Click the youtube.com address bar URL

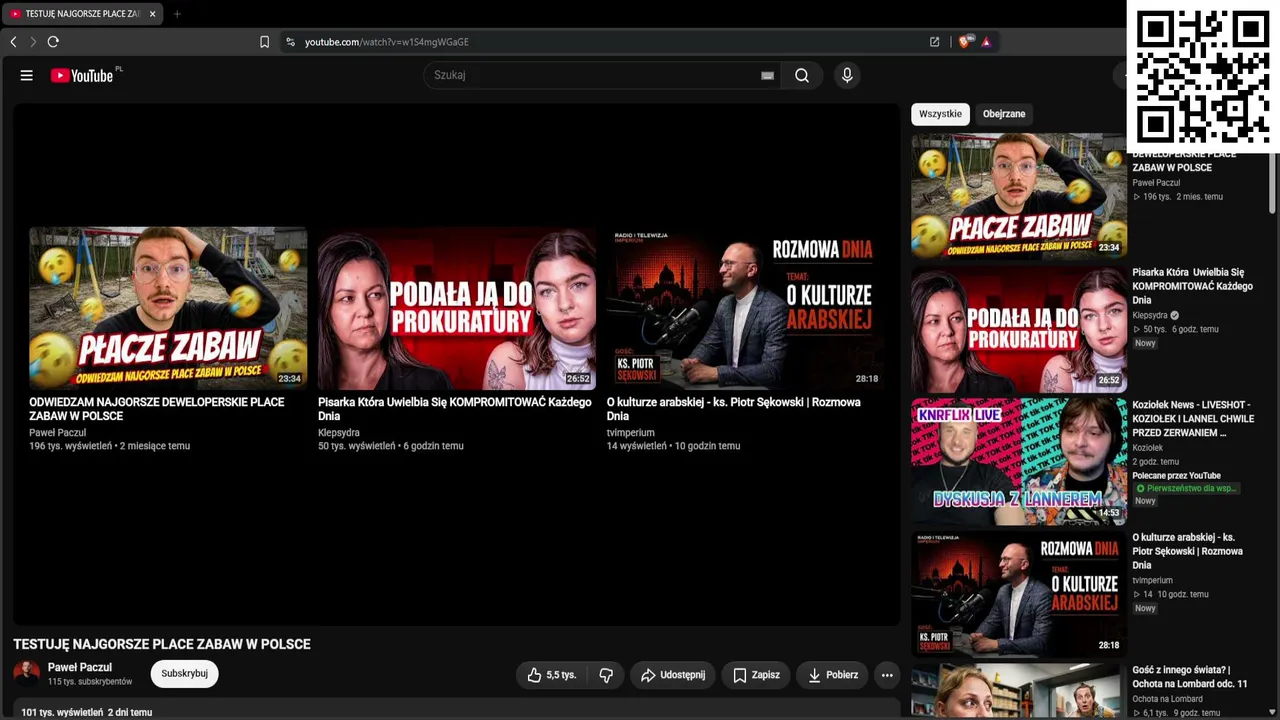pos(386,42)
